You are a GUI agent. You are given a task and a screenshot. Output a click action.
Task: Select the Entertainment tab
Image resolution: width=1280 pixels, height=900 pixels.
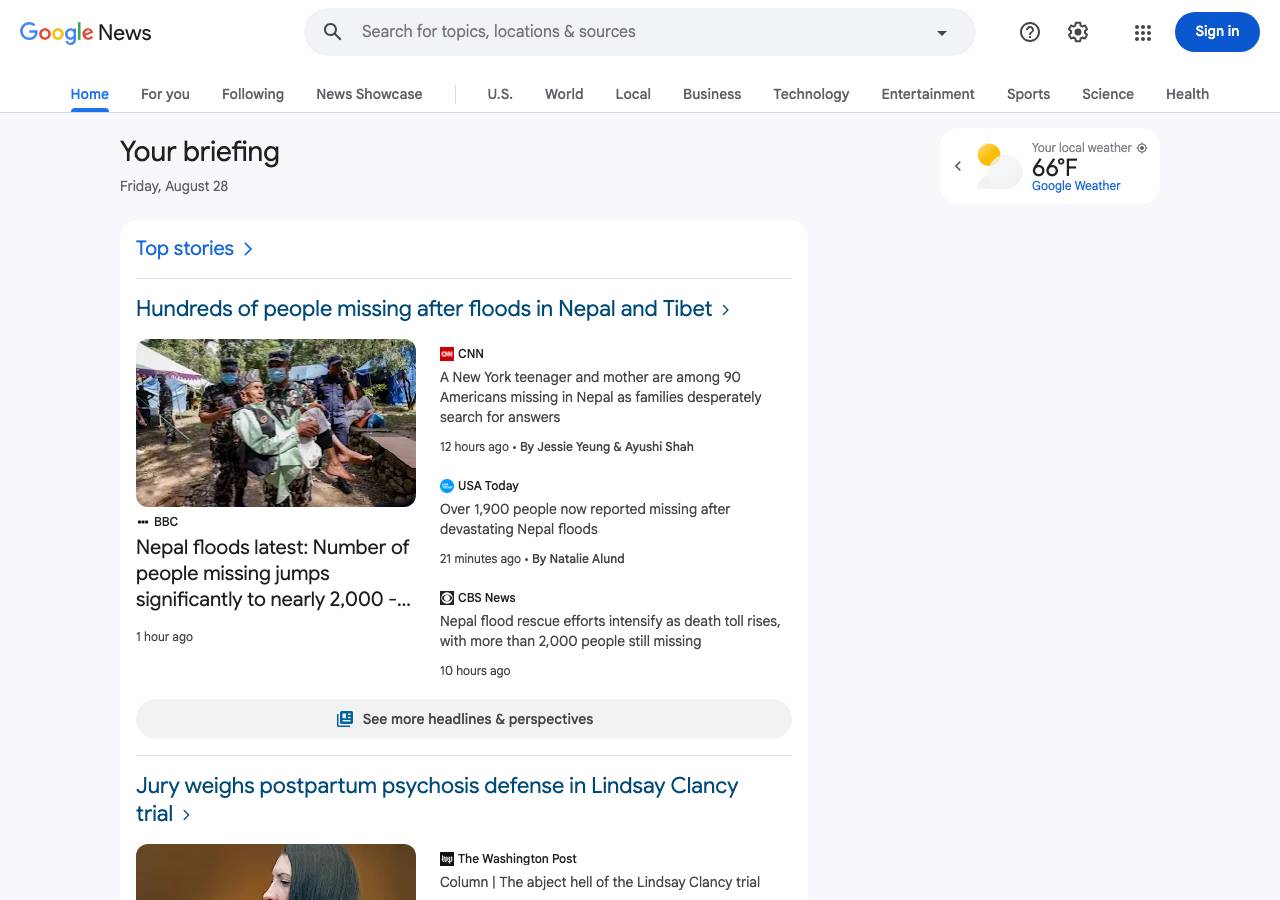(x=928, y=94)
